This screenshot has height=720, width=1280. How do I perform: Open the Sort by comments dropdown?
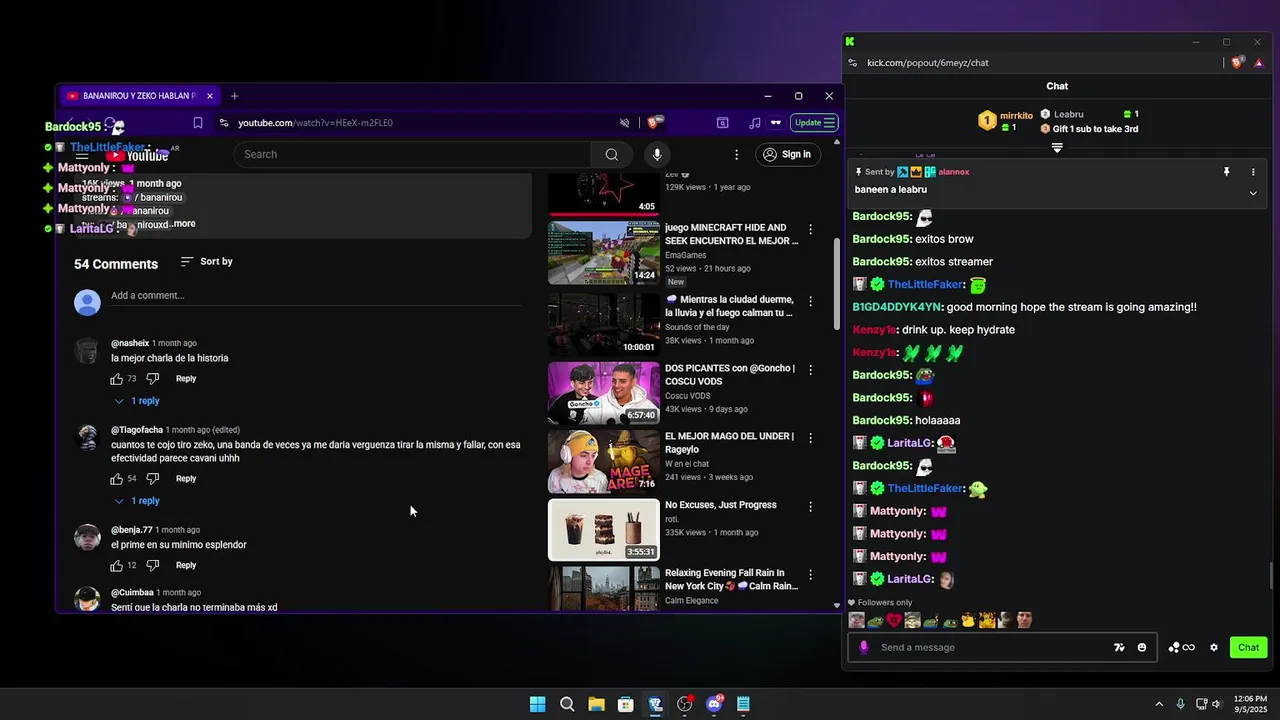[207, 262]
